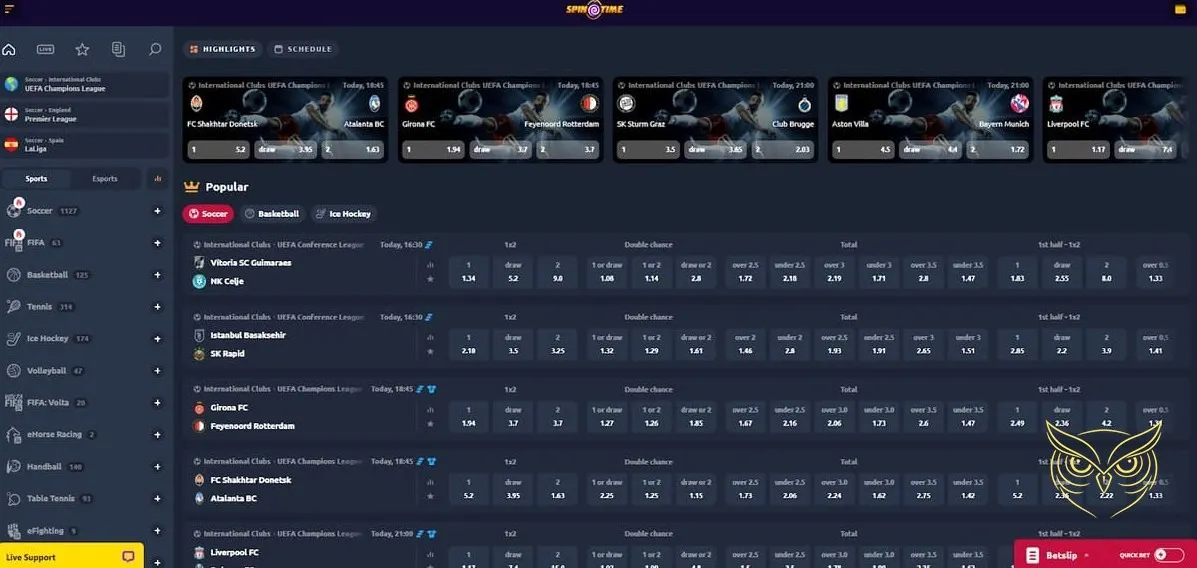Image resolution: width=1197 pixels, height=568 pixels.
Task: Pick draw 3.7 on Girona highlight card
Action: [501, 150]
